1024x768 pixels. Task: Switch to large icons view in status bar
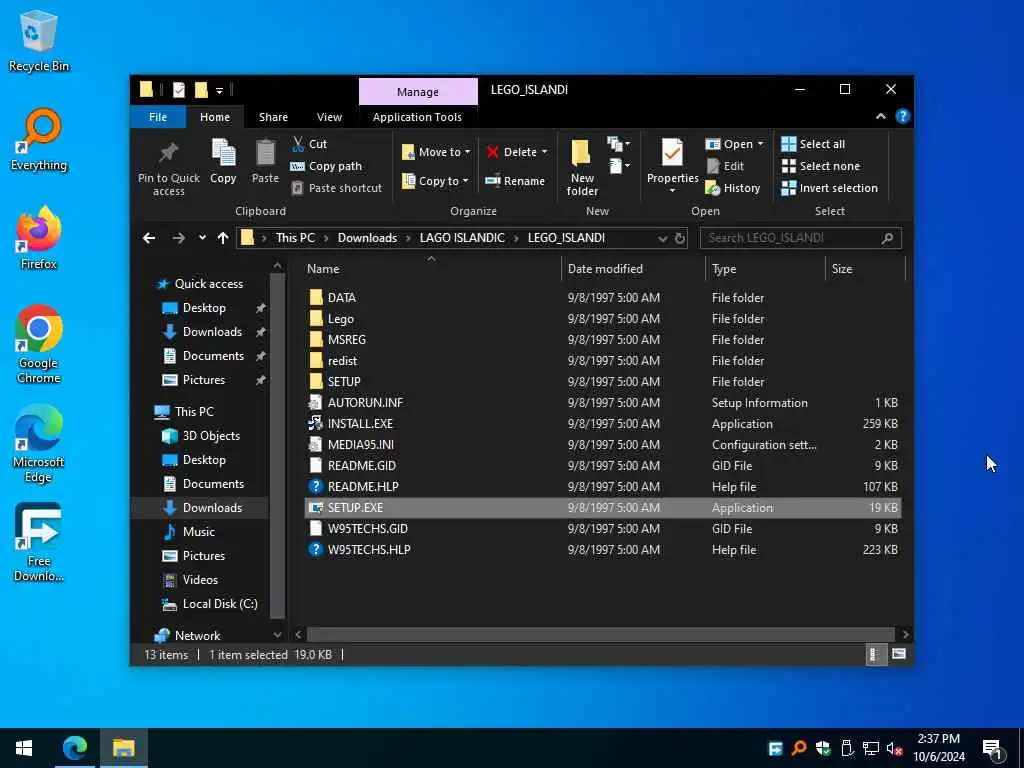pos(899,654)
